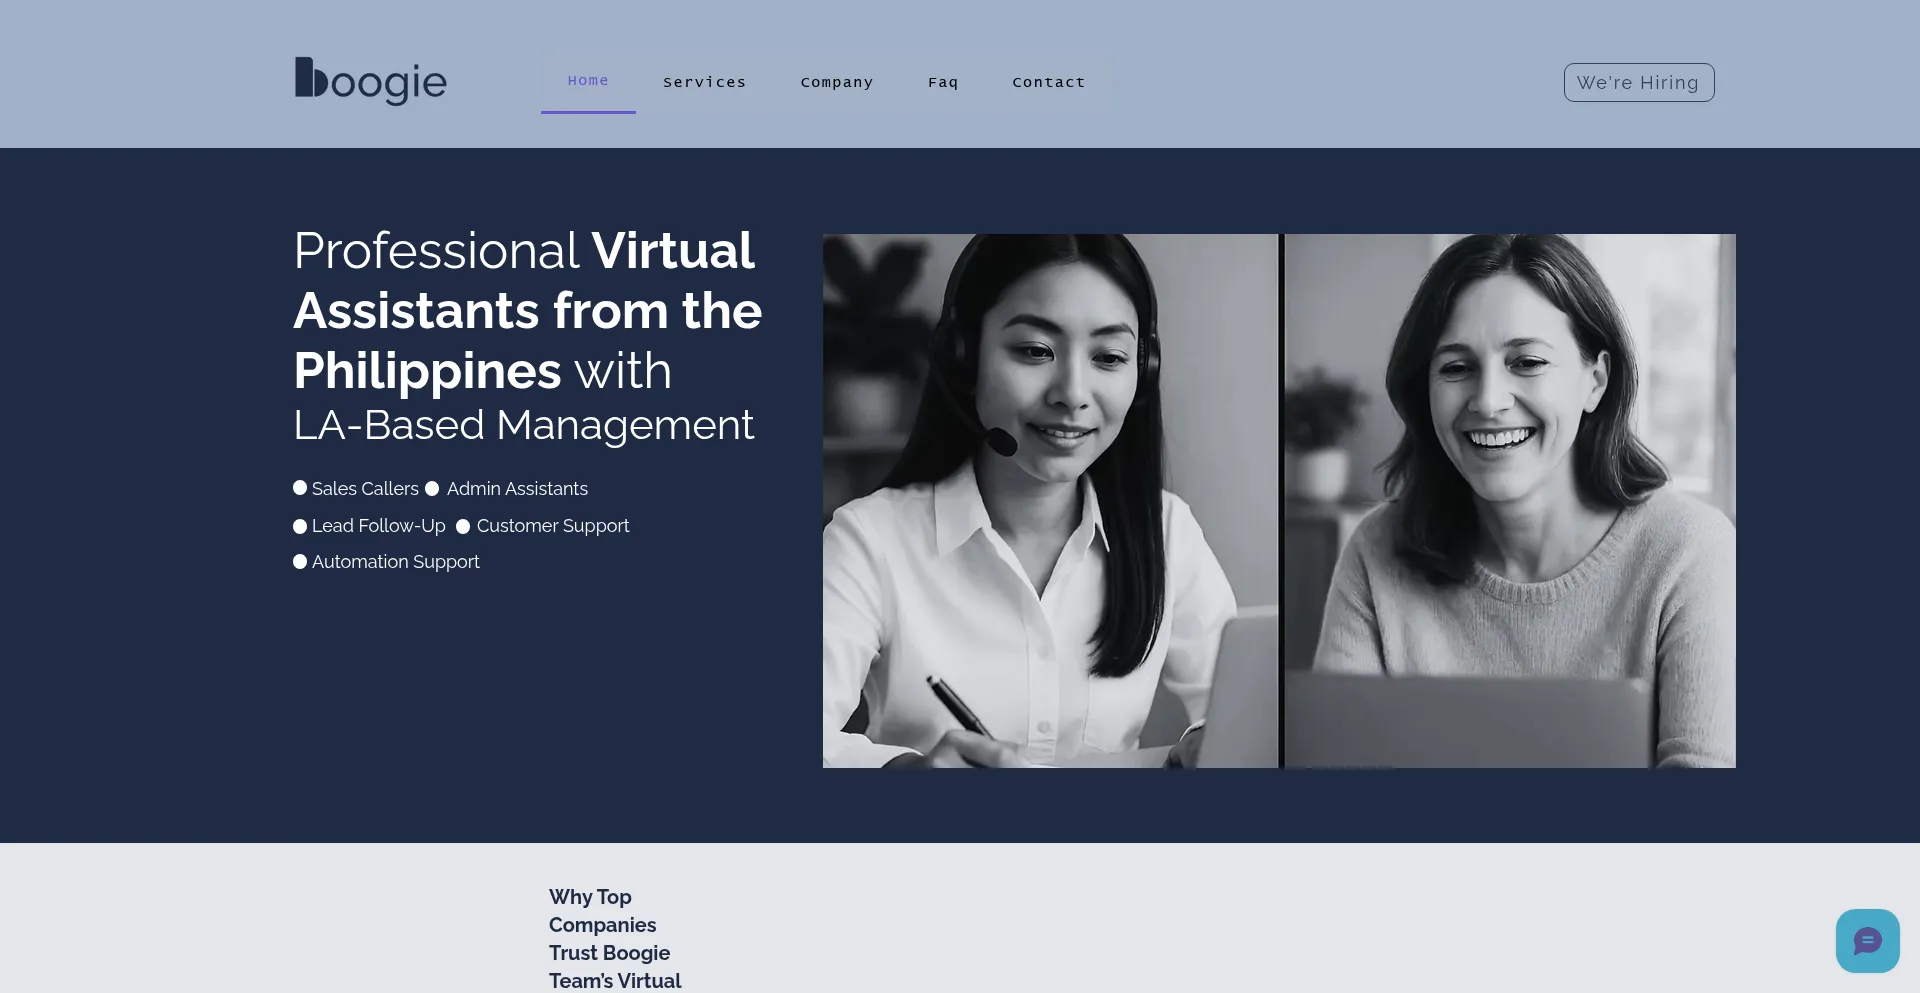
Task: Open the Faq navigation item
Action: [x=942, y=82]
